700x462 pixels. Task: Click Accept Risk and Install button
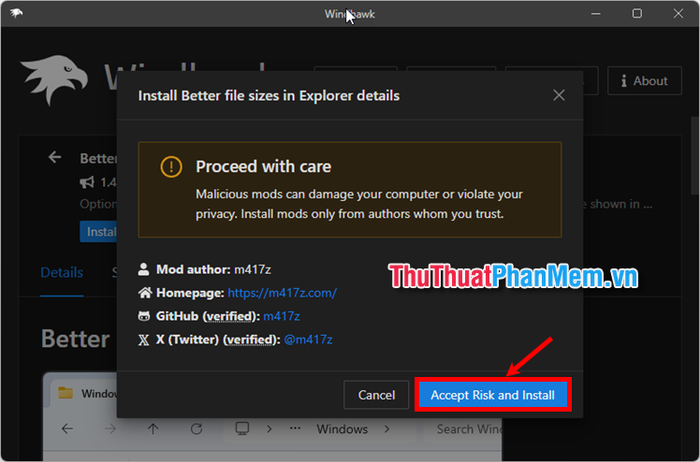click(x=492, y=395)
